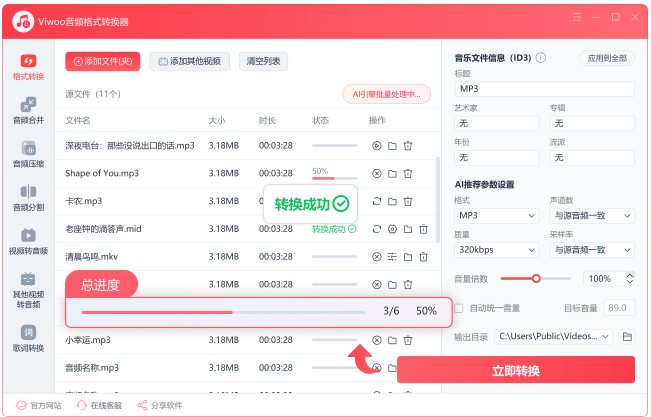Switch to 音频合并 in the sidebar
The image size is (651, 417).
tap(28, 111)
